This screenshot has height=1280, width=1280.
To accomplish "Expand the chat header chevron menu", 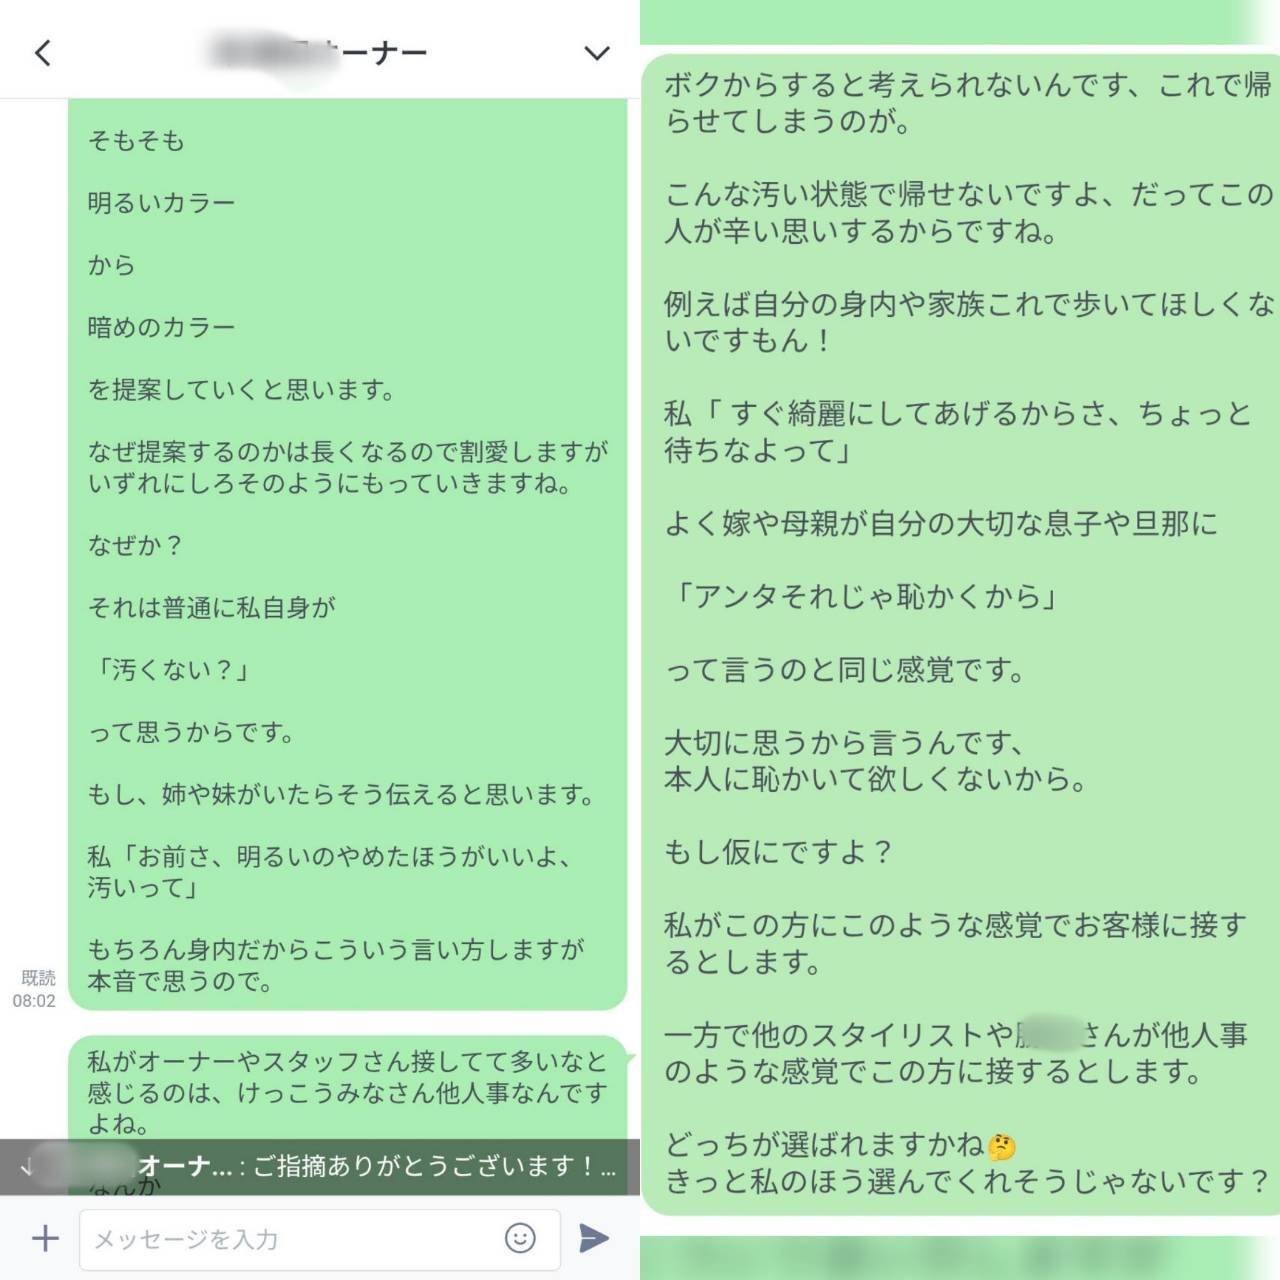I will 597,53.
